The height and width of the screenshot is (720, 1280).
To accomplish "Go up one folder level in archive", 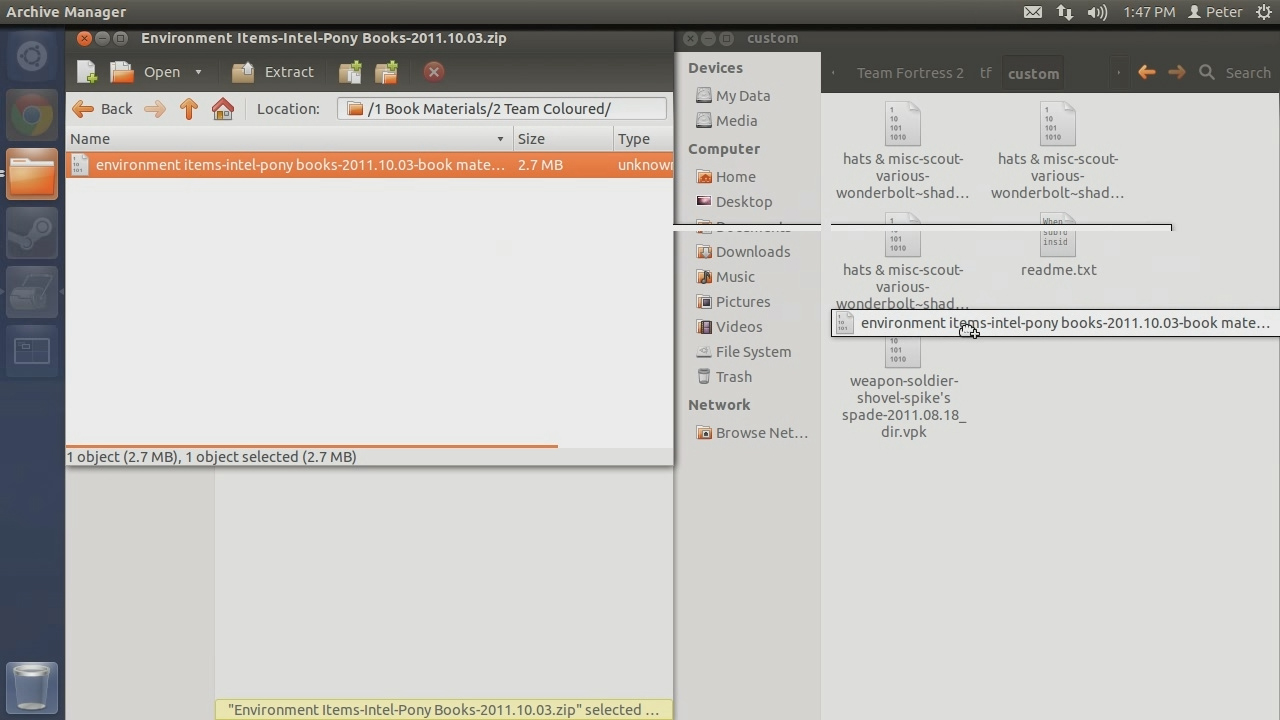I will [x=189, y=109].
